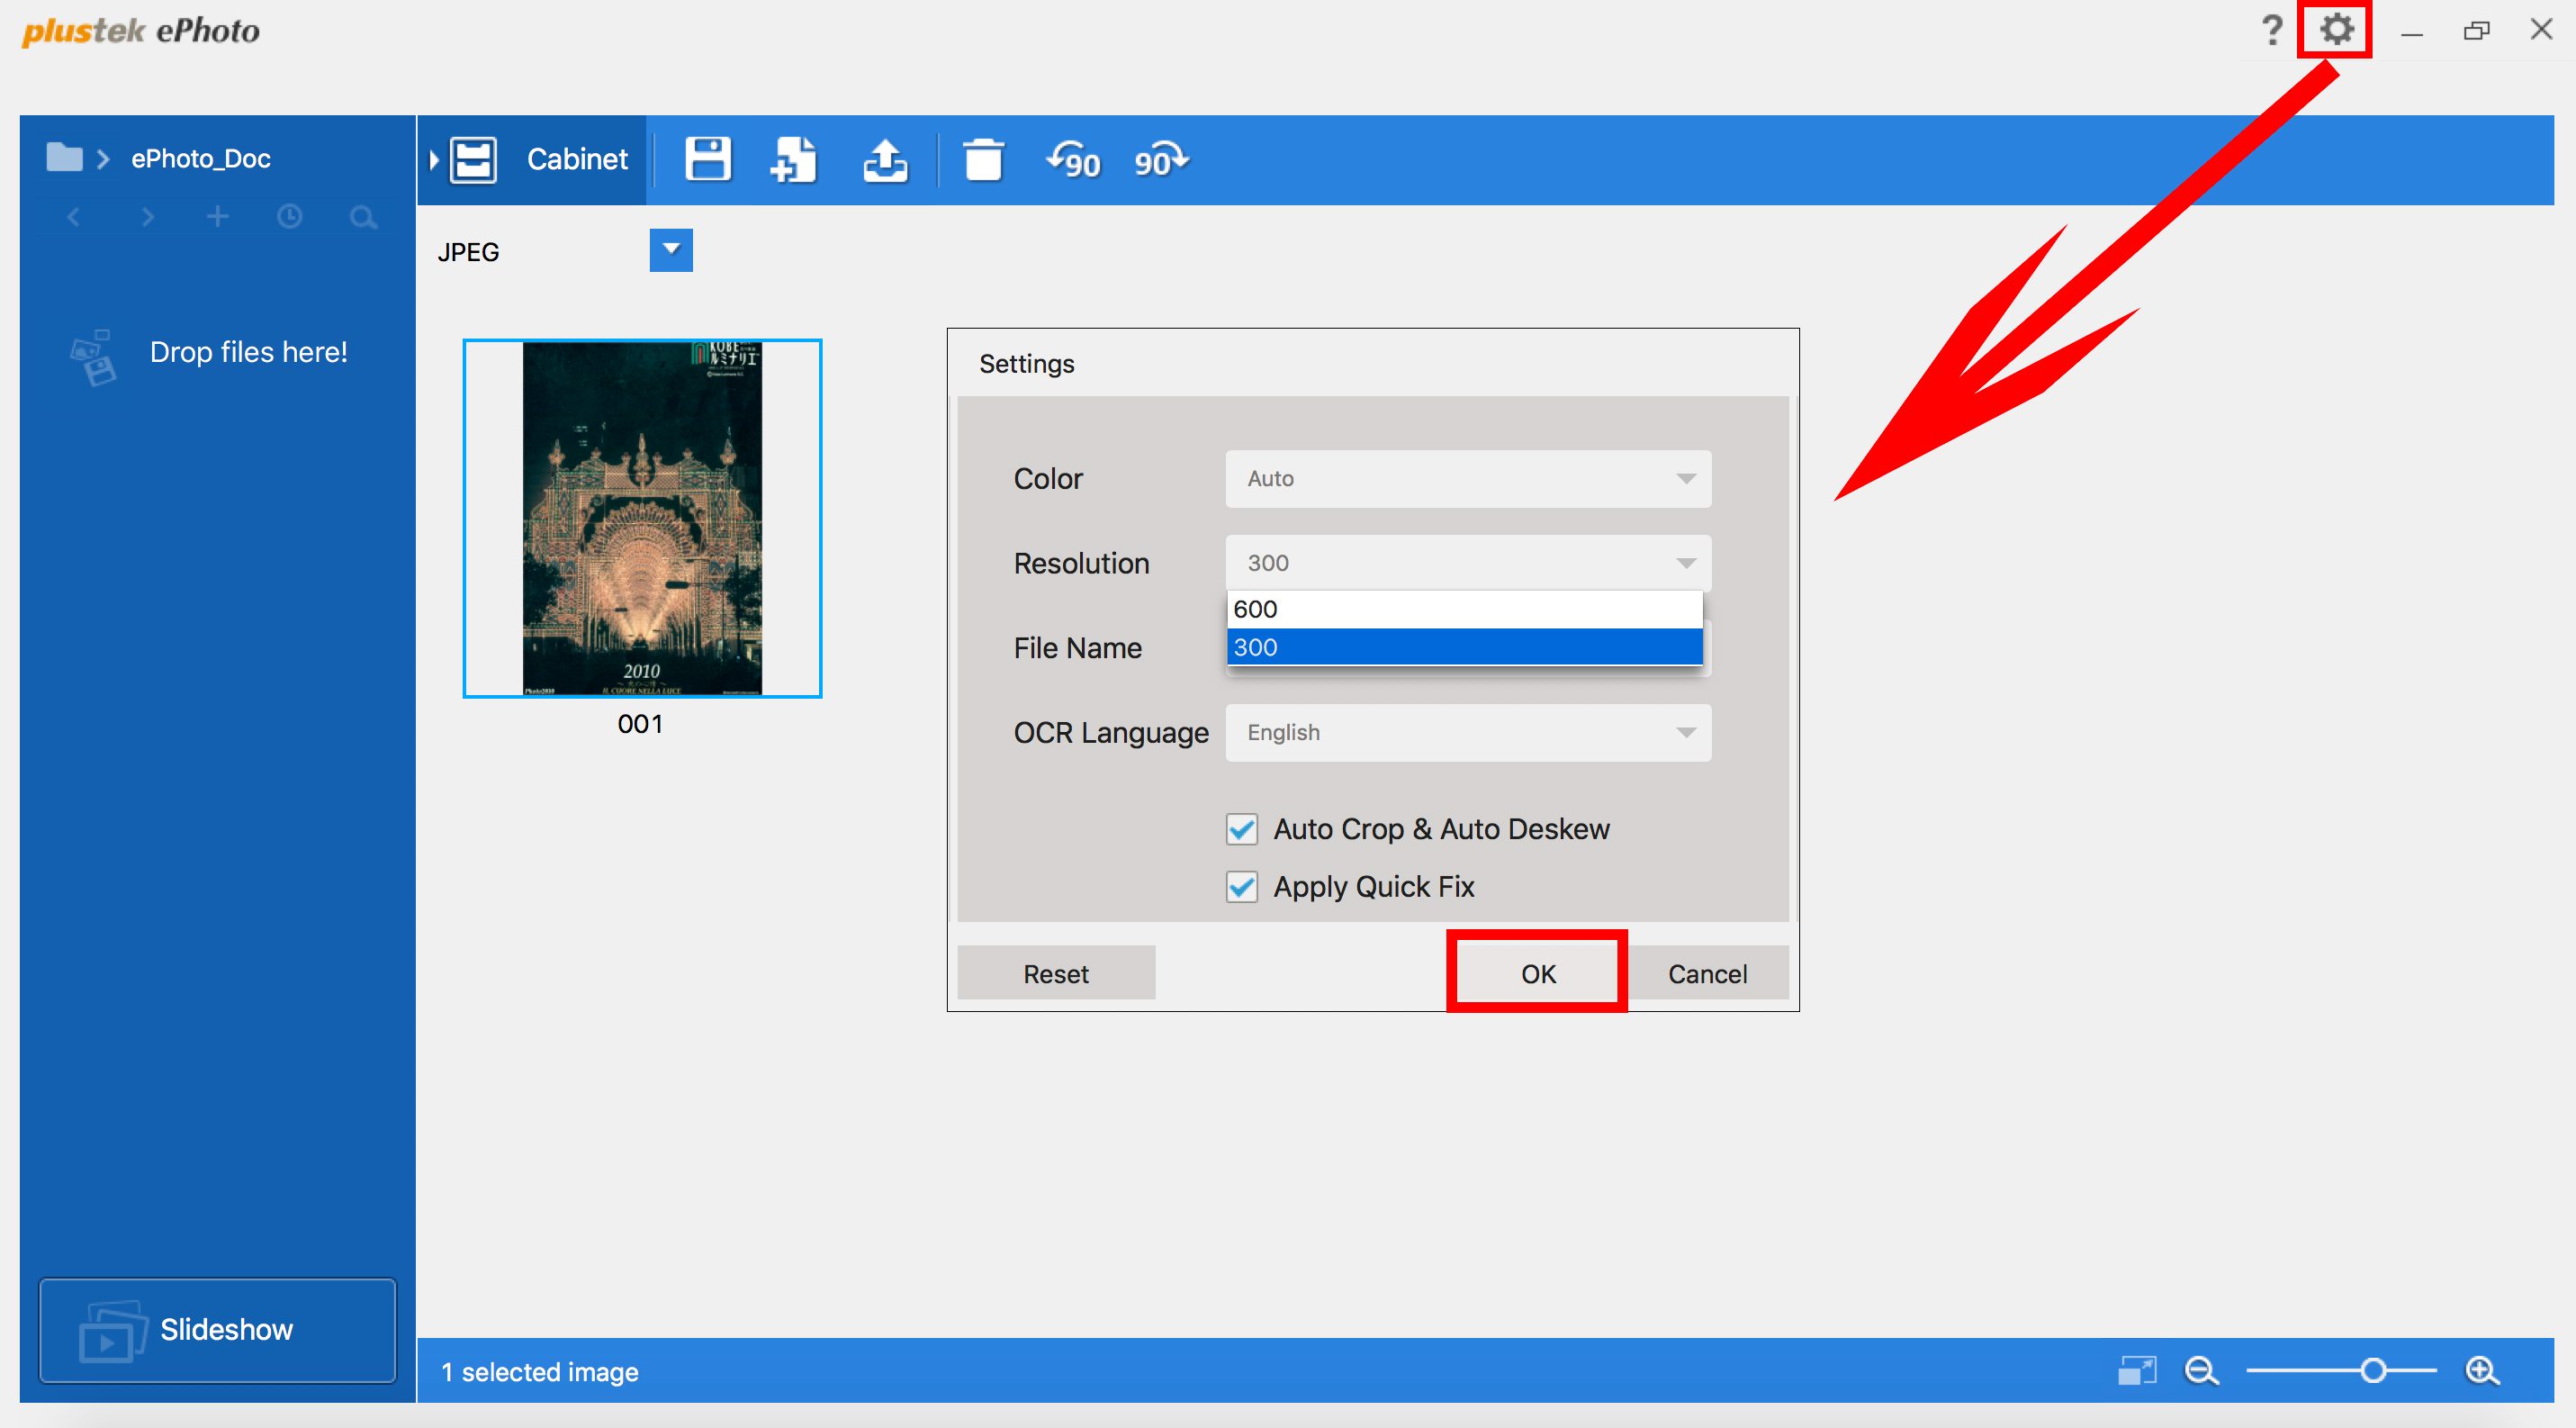2576x1428 pixels.
Task: Click the zoom out magnifier icon
Action: [2201, 1371]
